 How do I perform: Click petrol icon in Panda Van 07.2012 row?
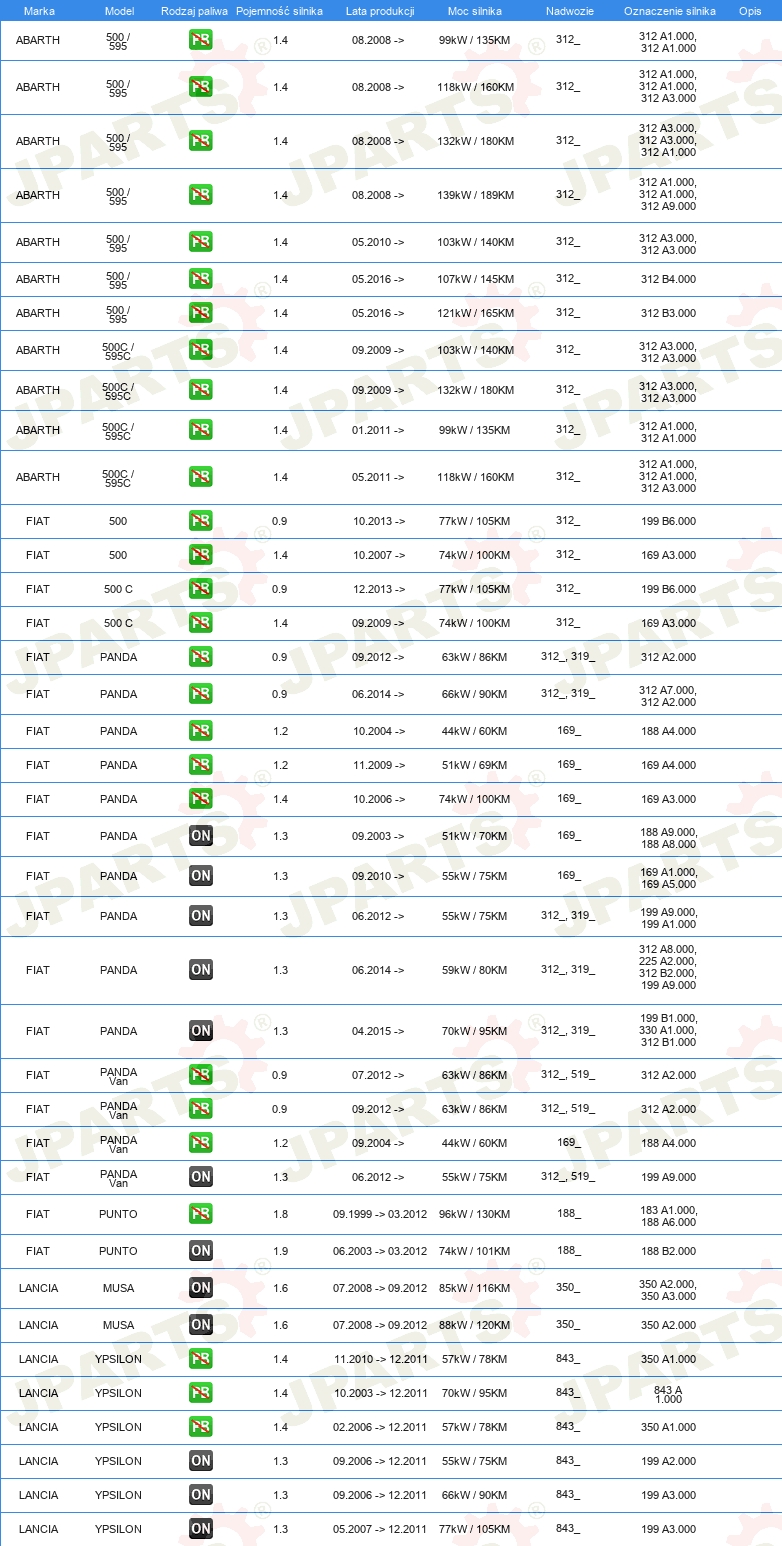click(201, 1075)
